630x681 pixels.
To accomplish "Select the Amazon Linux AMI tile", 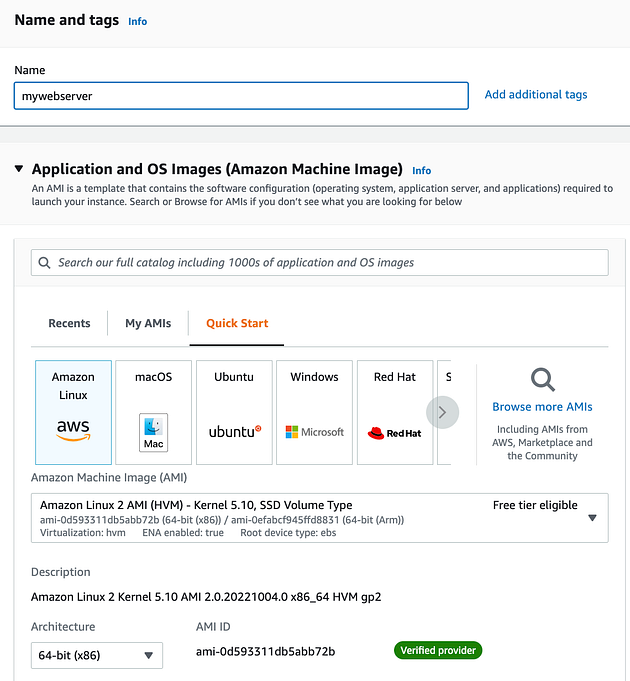I will [73, 412].
